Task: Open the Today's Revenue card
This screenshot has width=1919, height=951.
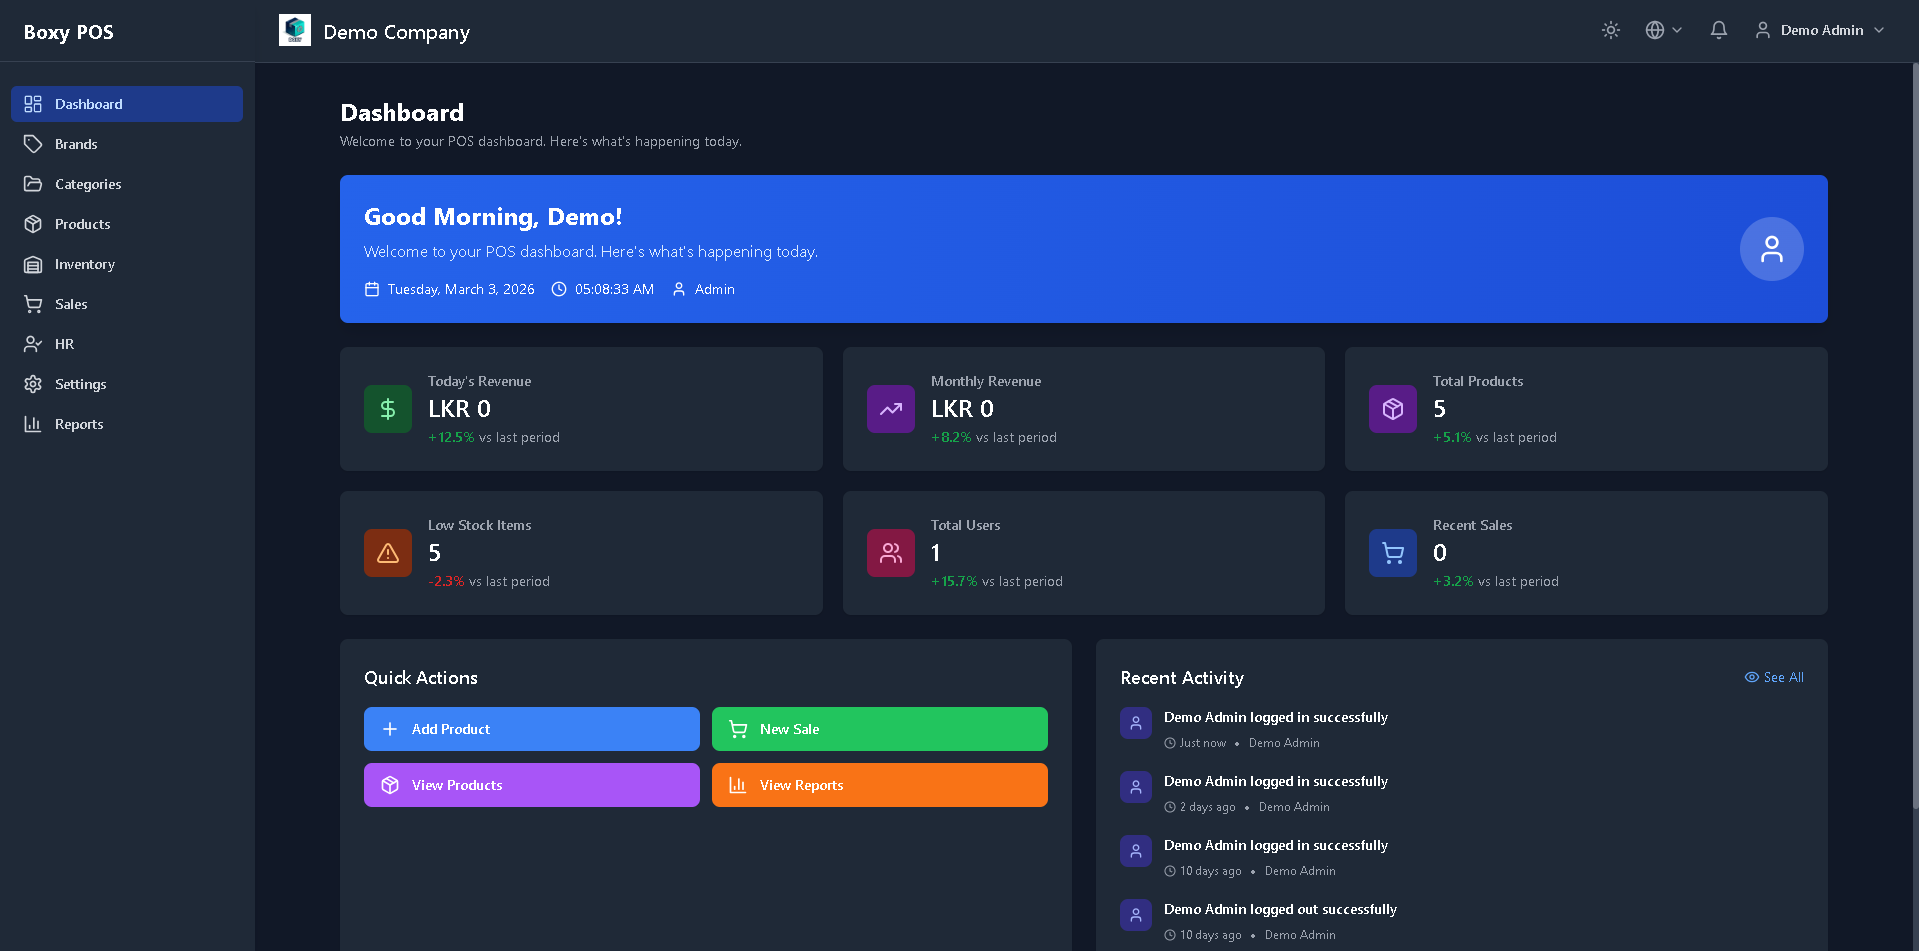Action: [x=581, y=409]
